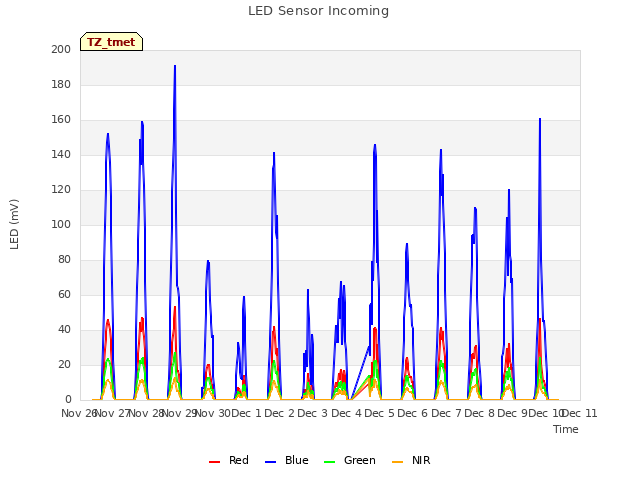The image size is (640, 480).
Task: Toggle the Blue series legend entry
Action: 287,460
